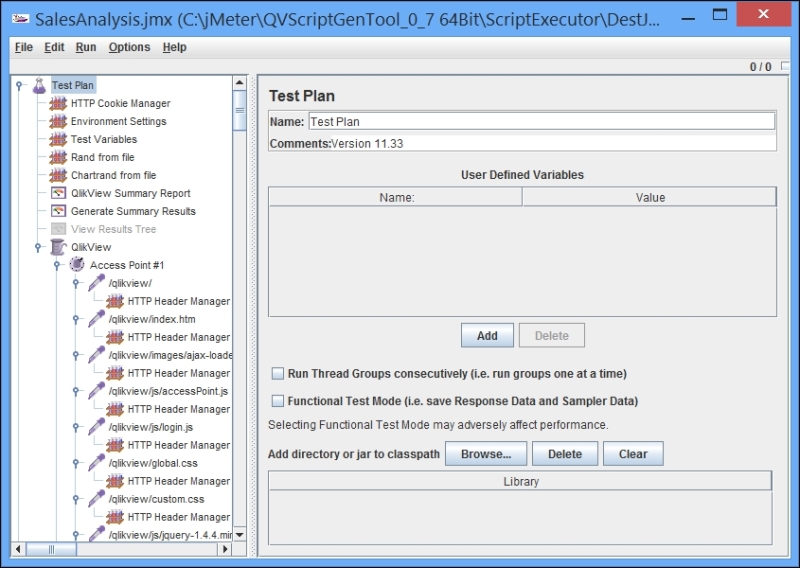The width and height of the screenshot is (800, 568).
Task: Click Header Manager icon under custom.css
Action: tap(115, 517)
